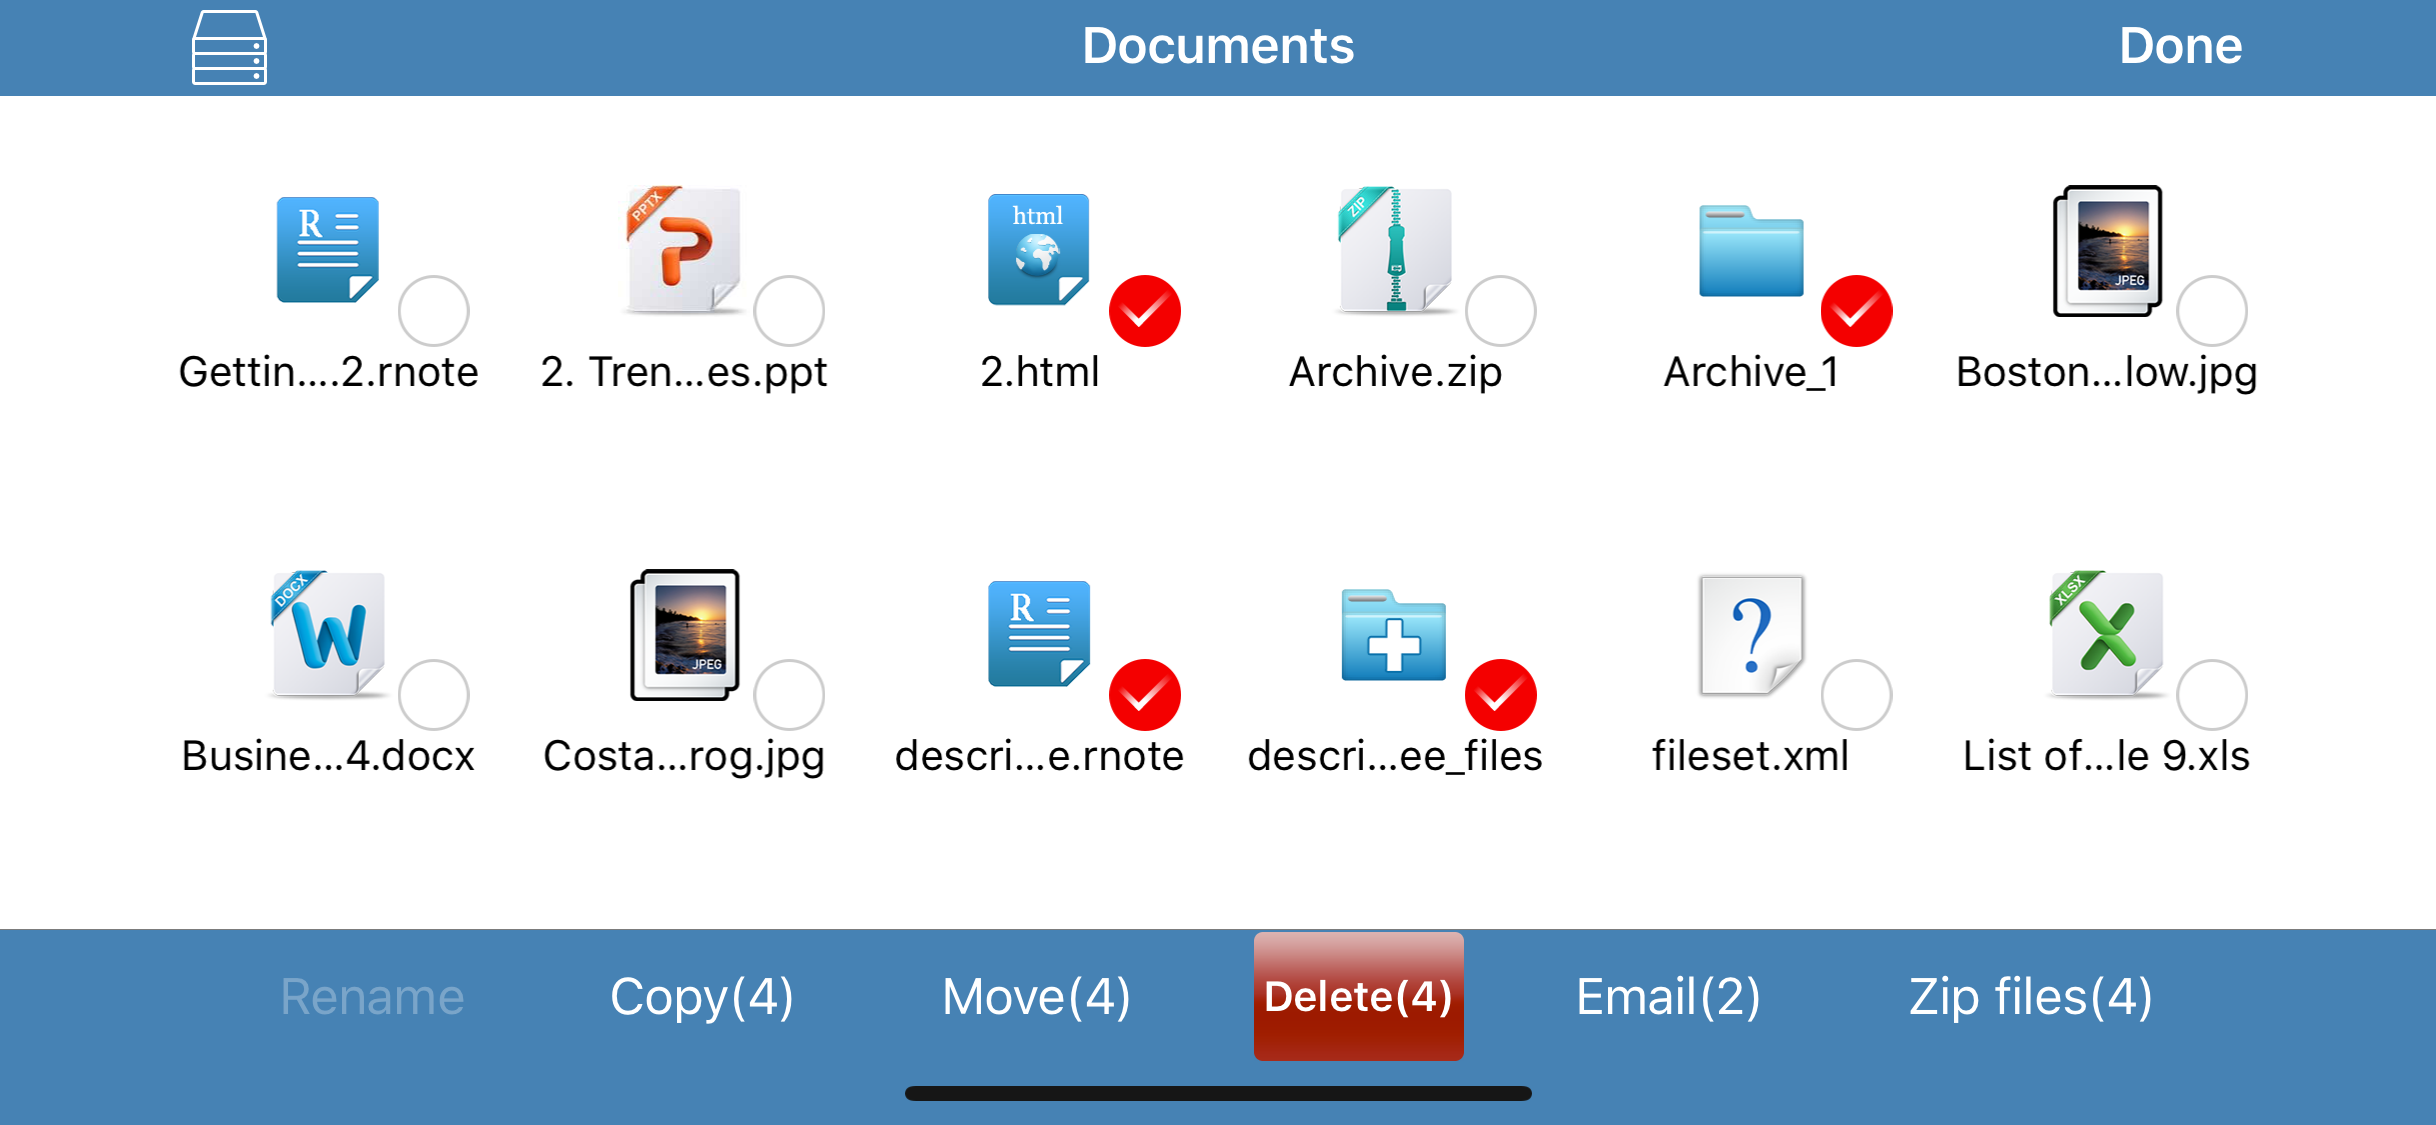Select the Archive.zip empty circle

[1500, 311]
